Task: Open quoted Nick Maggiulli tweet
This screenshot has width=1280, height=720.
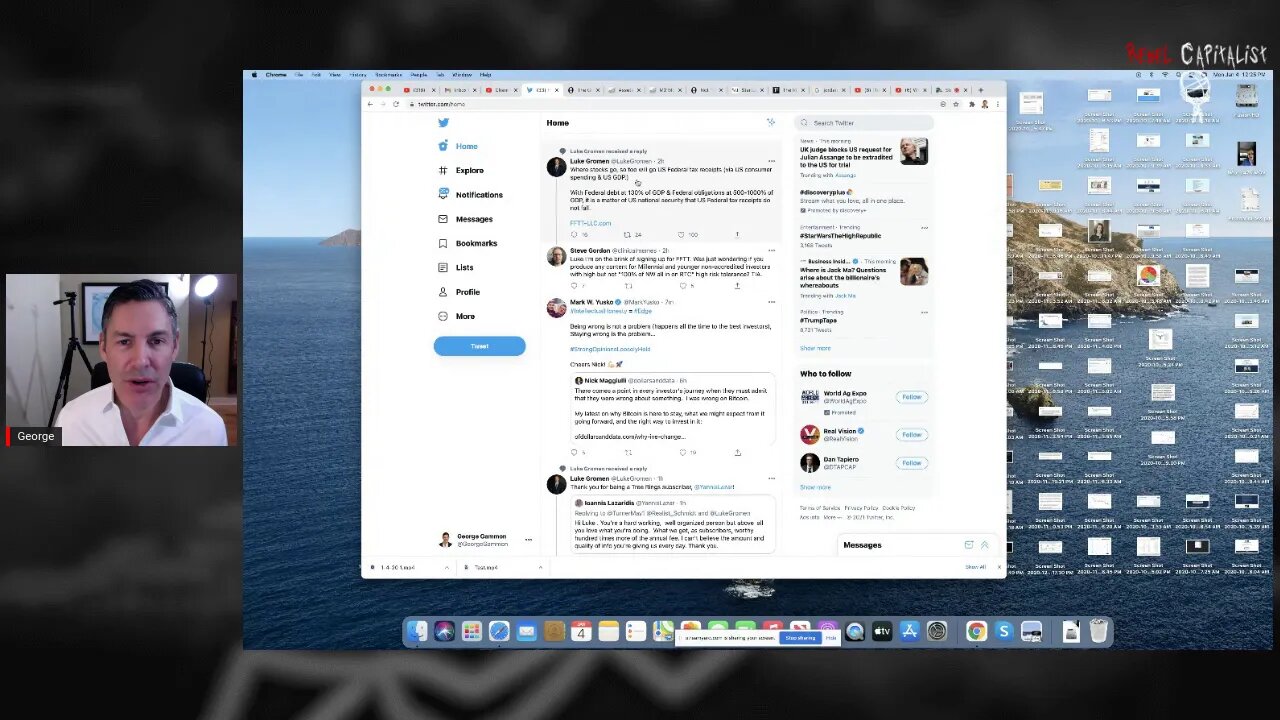Action: tap(672, 408)
